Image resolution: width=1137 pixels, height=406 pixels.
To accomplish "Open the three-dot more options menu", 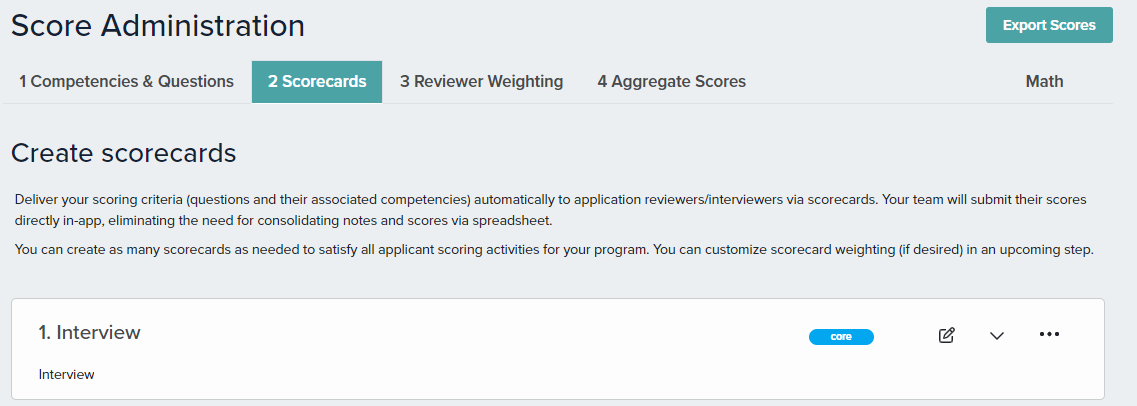I will pos(1049,334).
